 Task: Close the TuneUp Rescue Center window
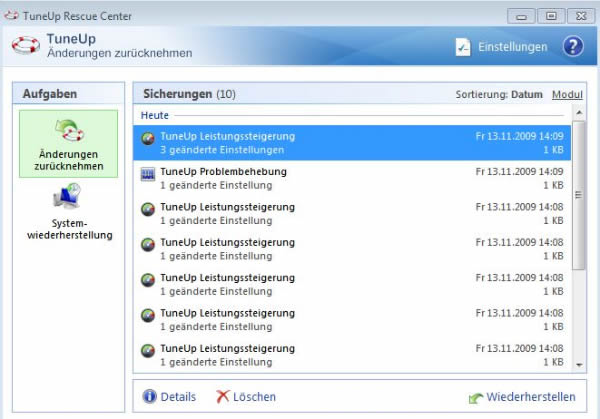[x=581, y=16]
